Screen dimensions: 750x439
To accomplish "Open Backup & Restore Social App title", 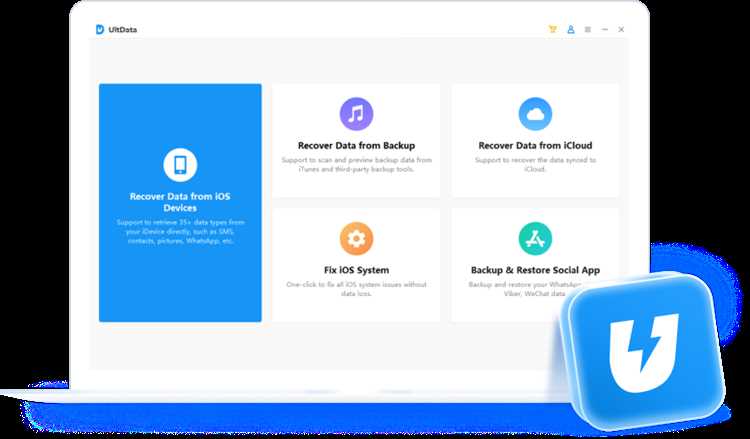I will pos(535,270).
